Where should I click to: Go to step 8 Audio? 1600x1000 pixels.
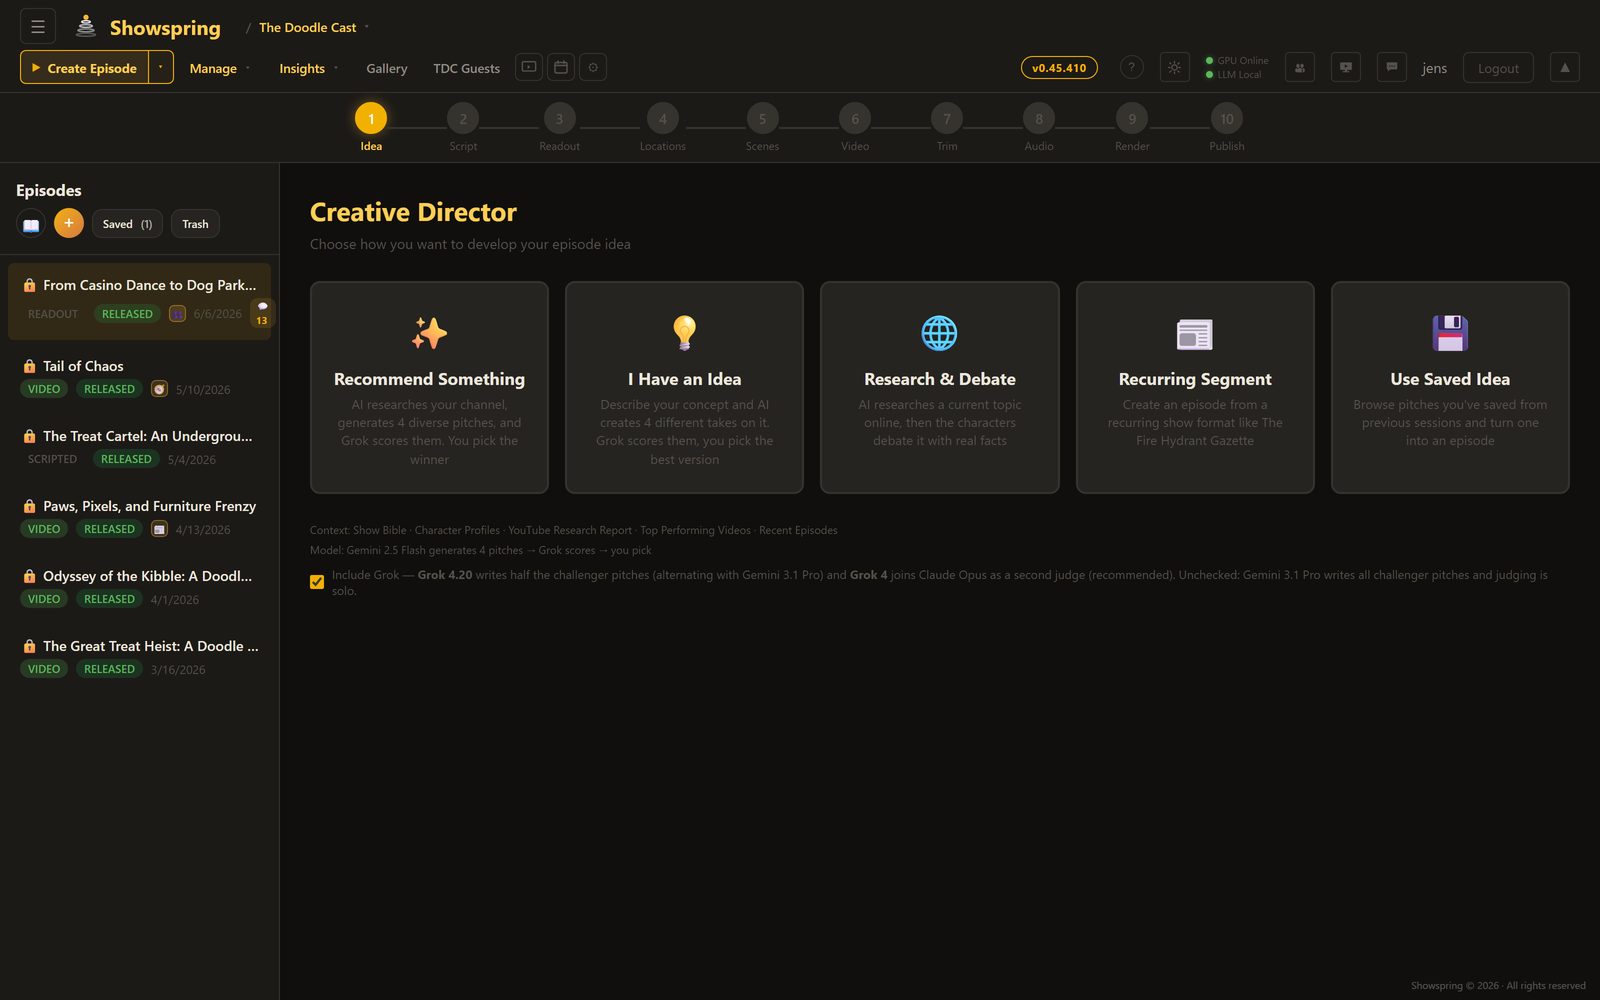[x=1039, y=127]
